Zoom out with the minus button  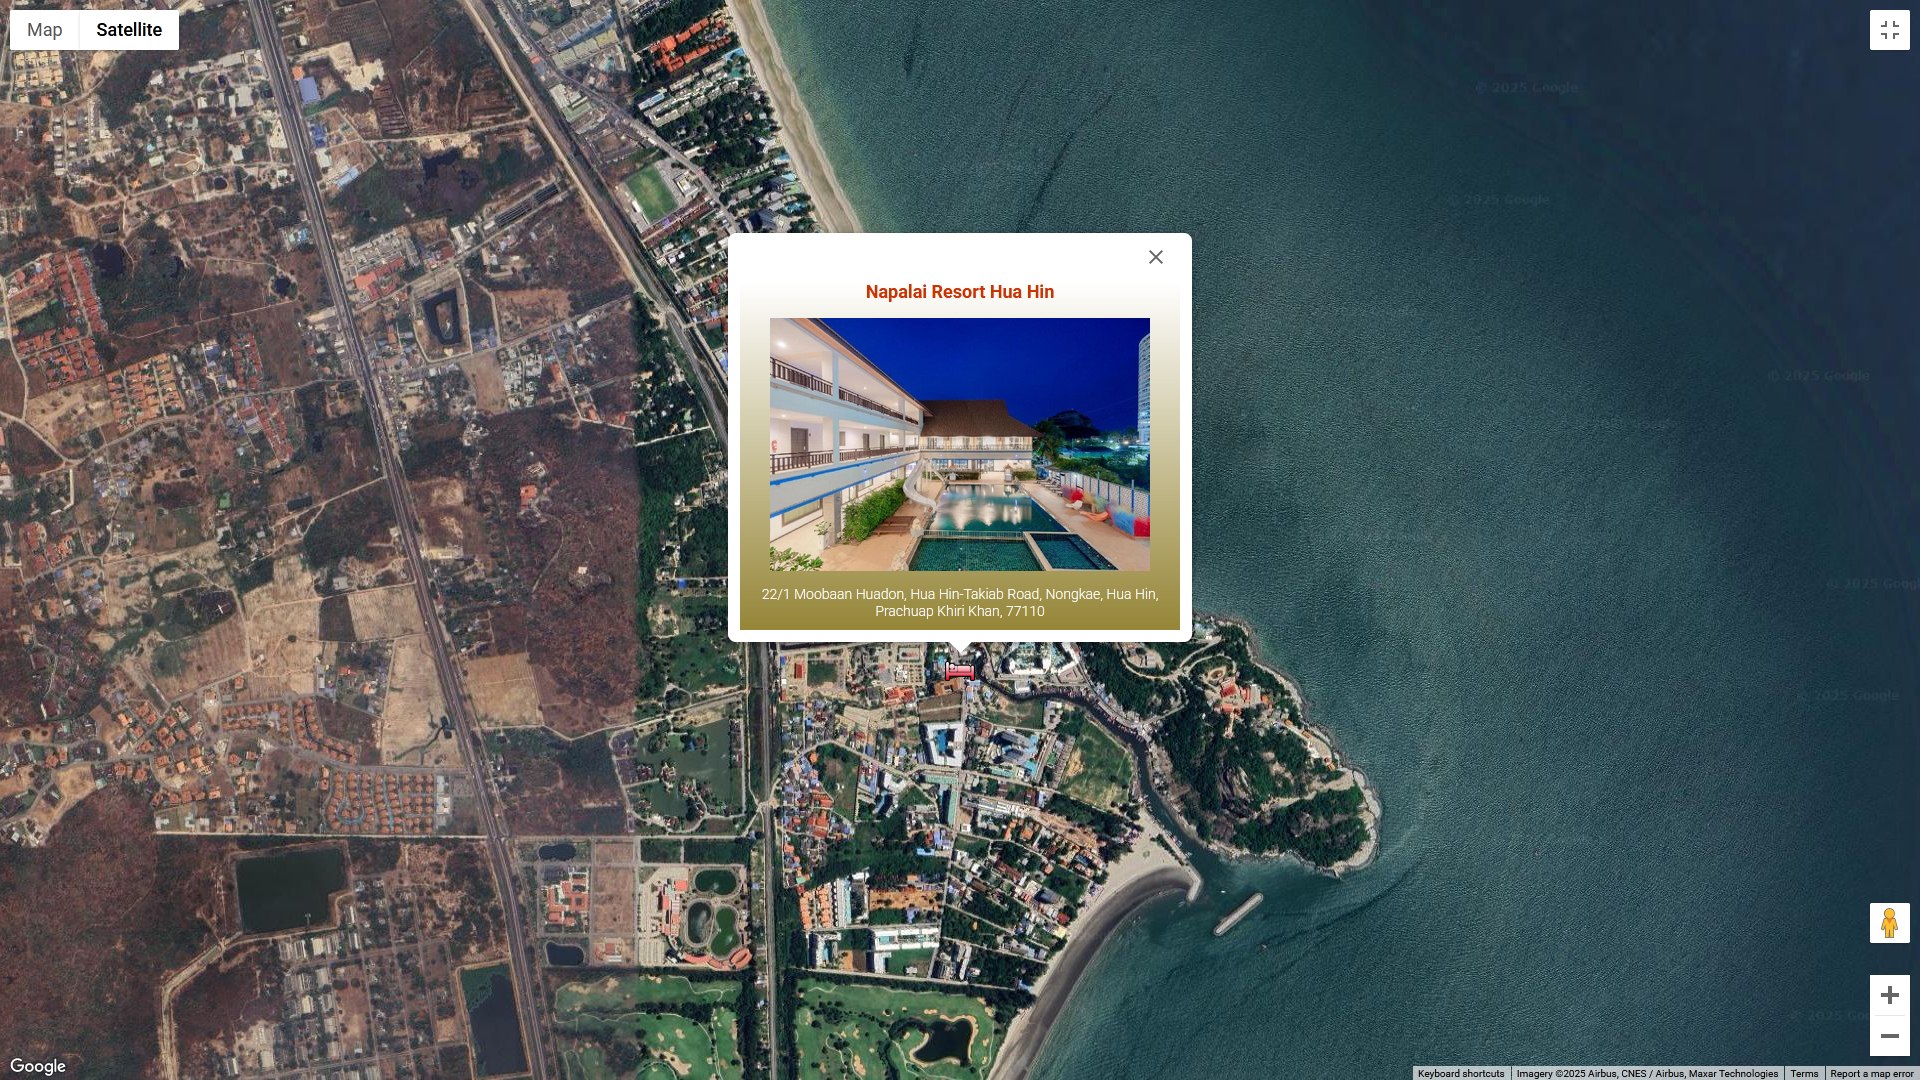1889,1036
